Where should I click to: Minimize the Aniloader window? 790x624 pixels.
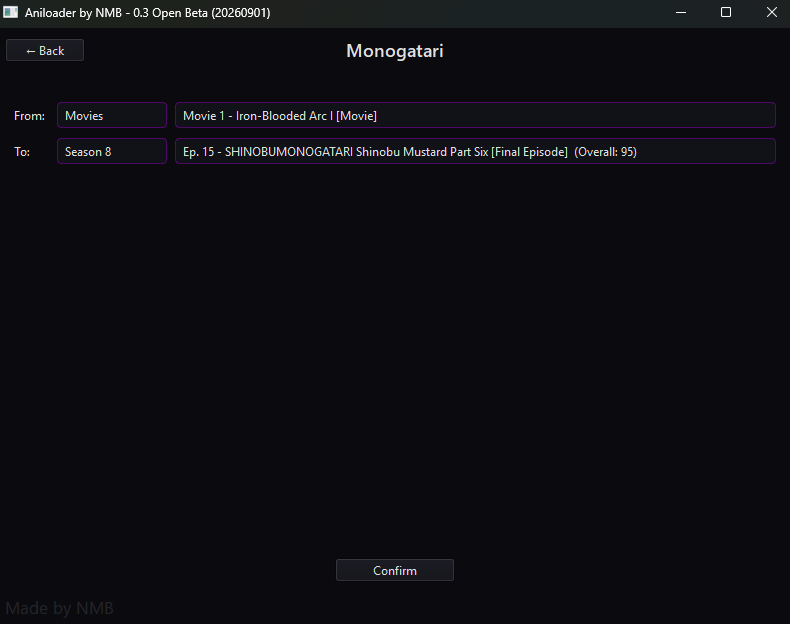pyautogui.click(x=681, y=12)
